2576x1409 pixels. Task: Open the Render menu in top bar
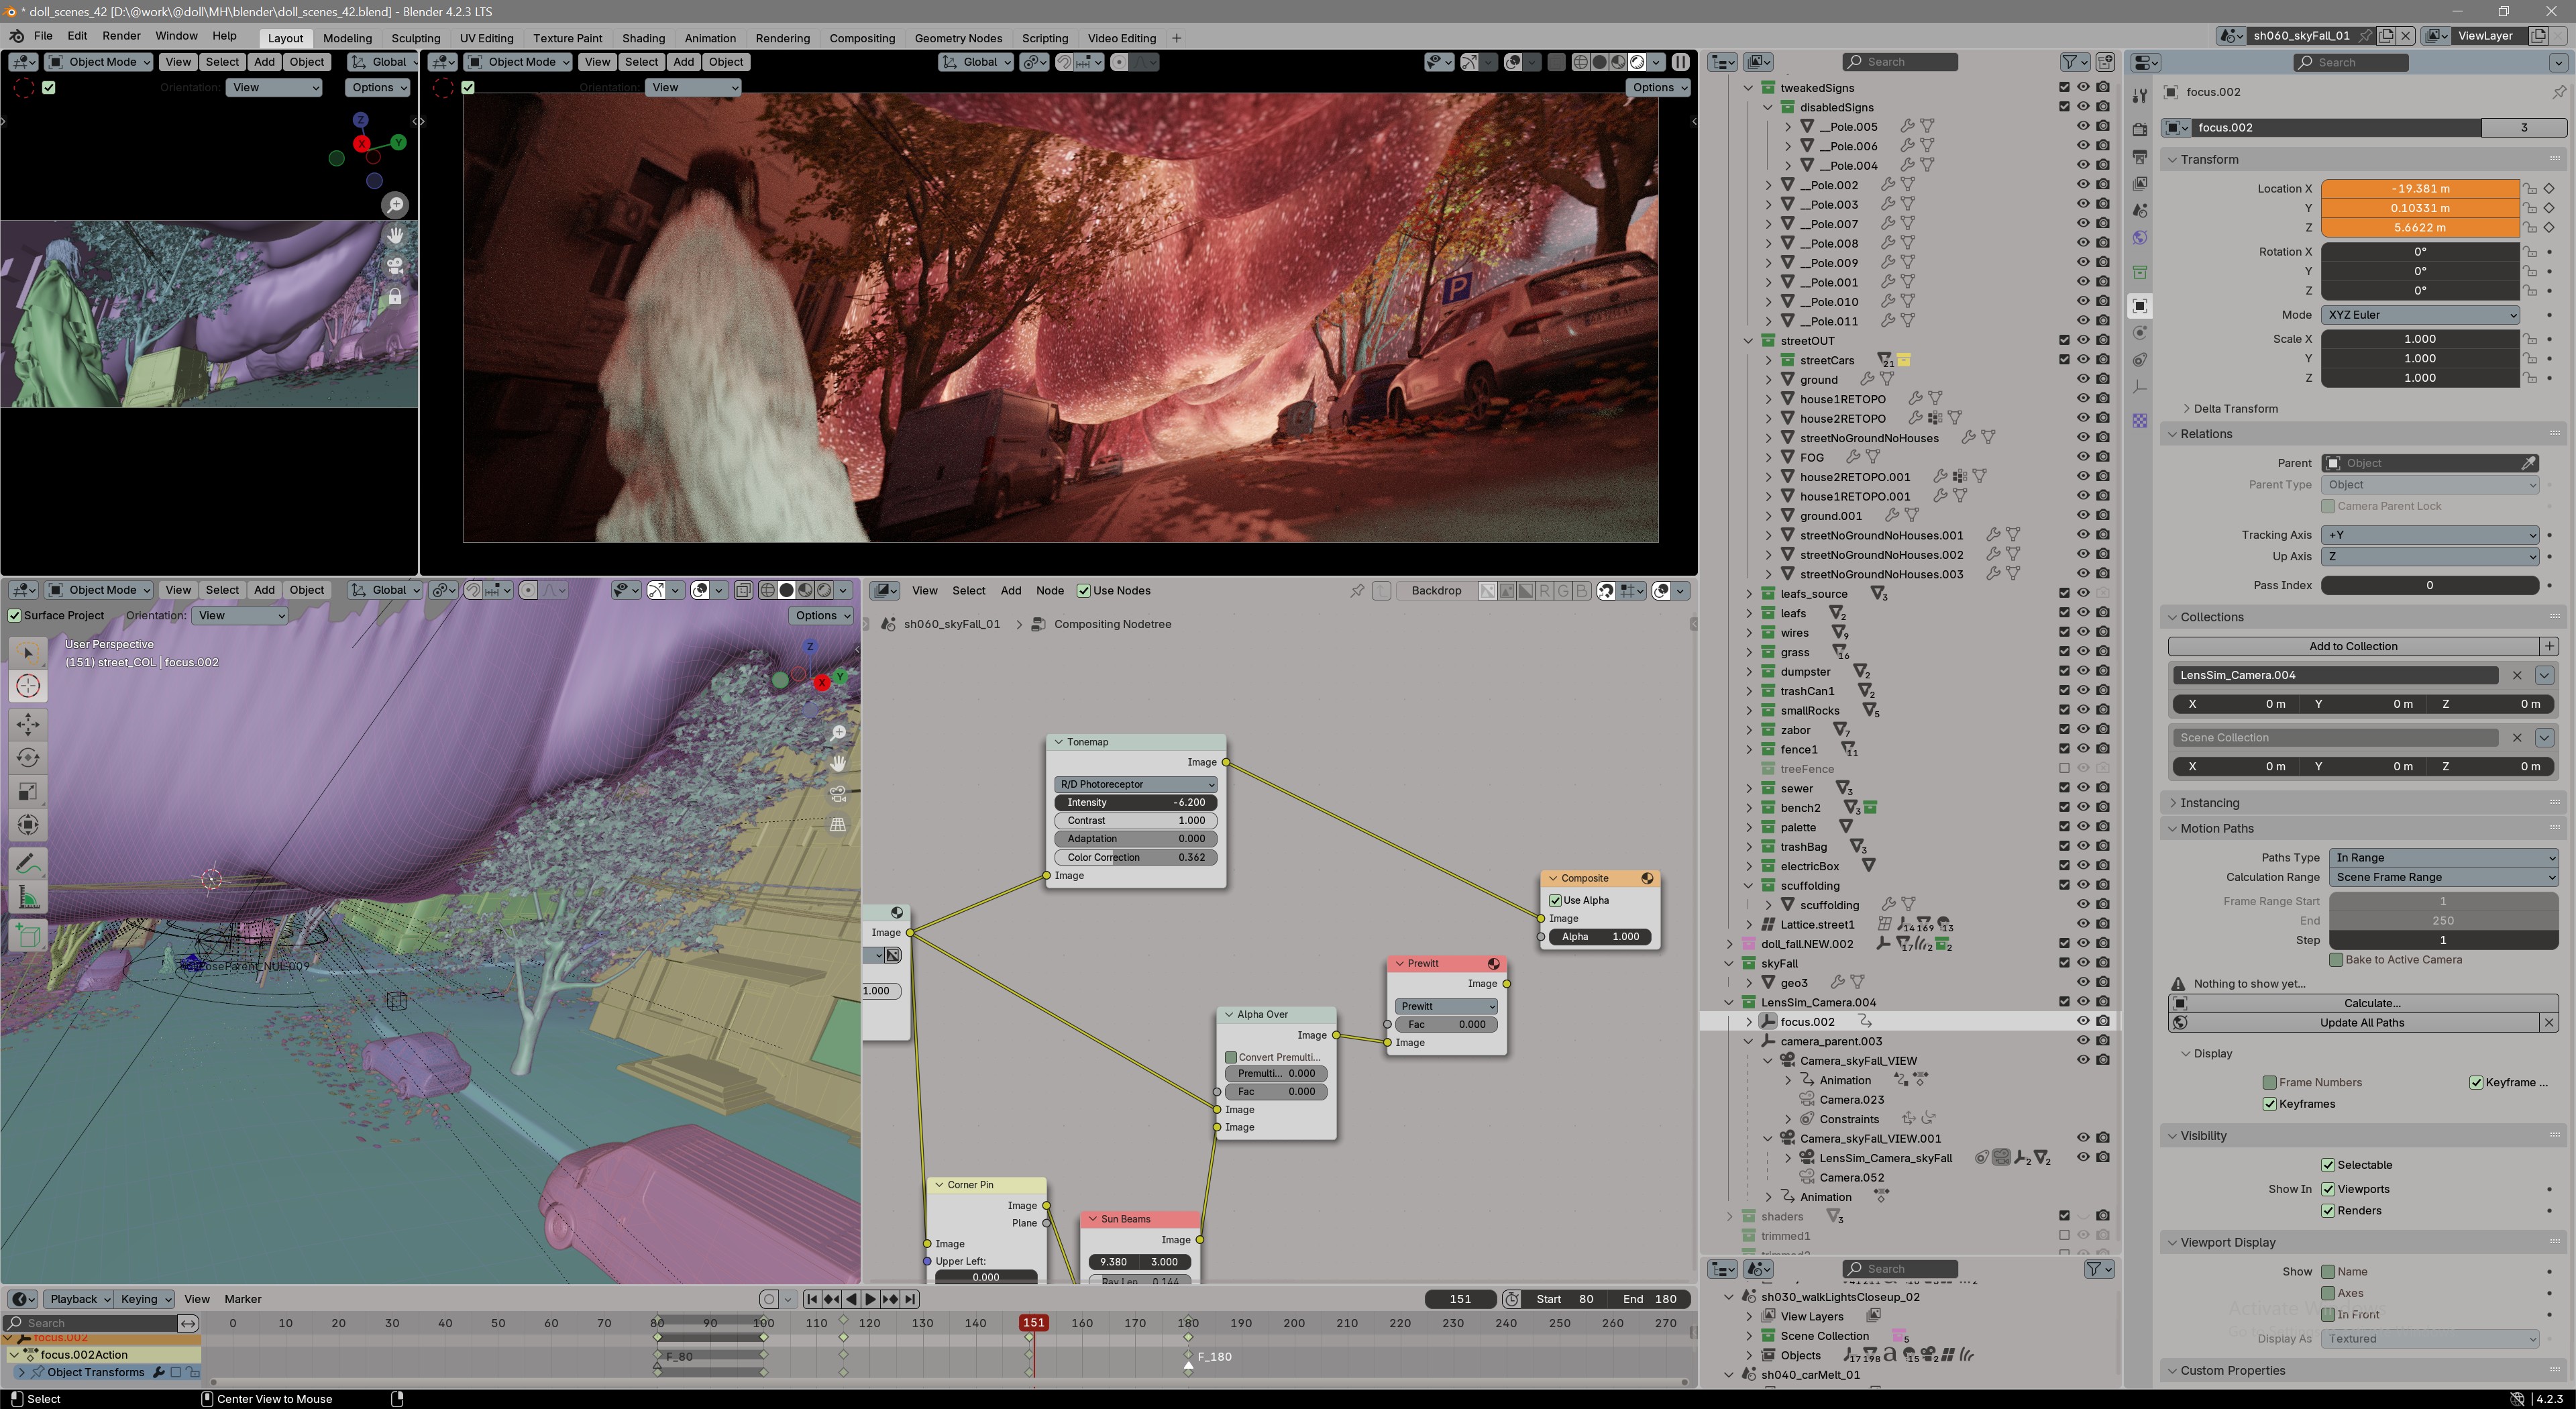[x=121, y=36]
